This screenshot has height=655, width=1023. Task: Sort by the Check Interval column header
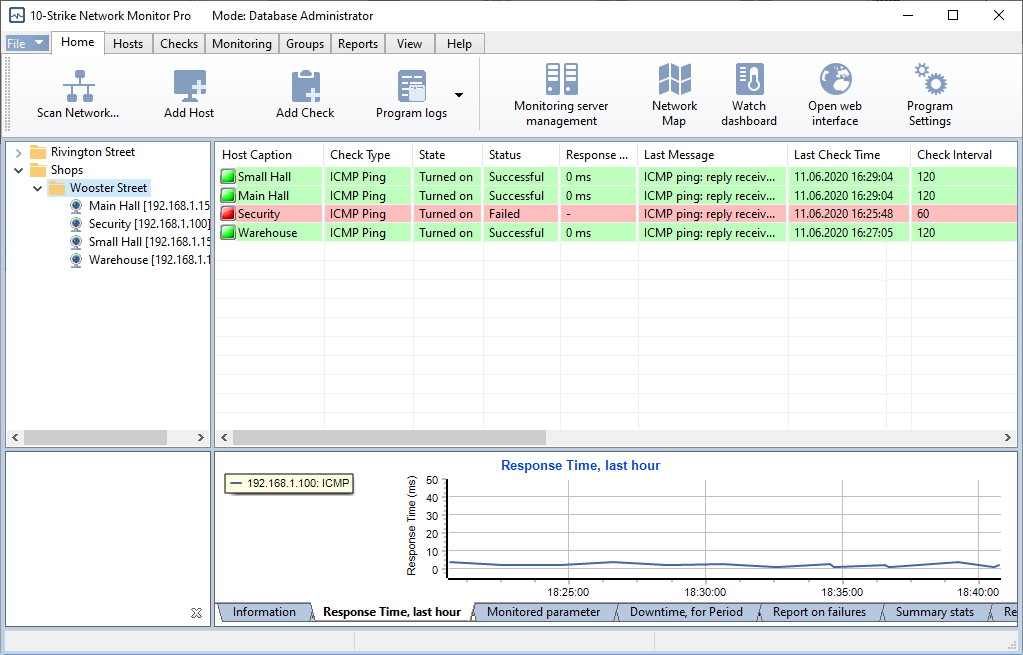964,155
